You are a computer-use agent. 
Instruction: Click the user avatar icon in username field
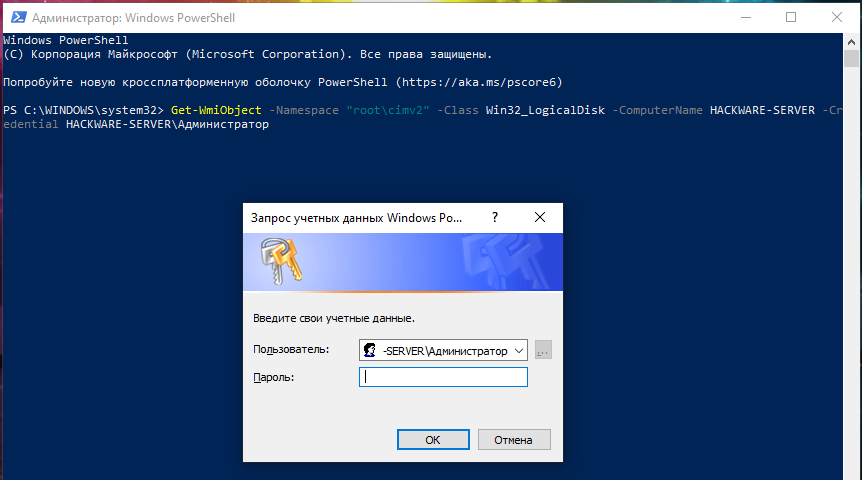click(370, 351)
